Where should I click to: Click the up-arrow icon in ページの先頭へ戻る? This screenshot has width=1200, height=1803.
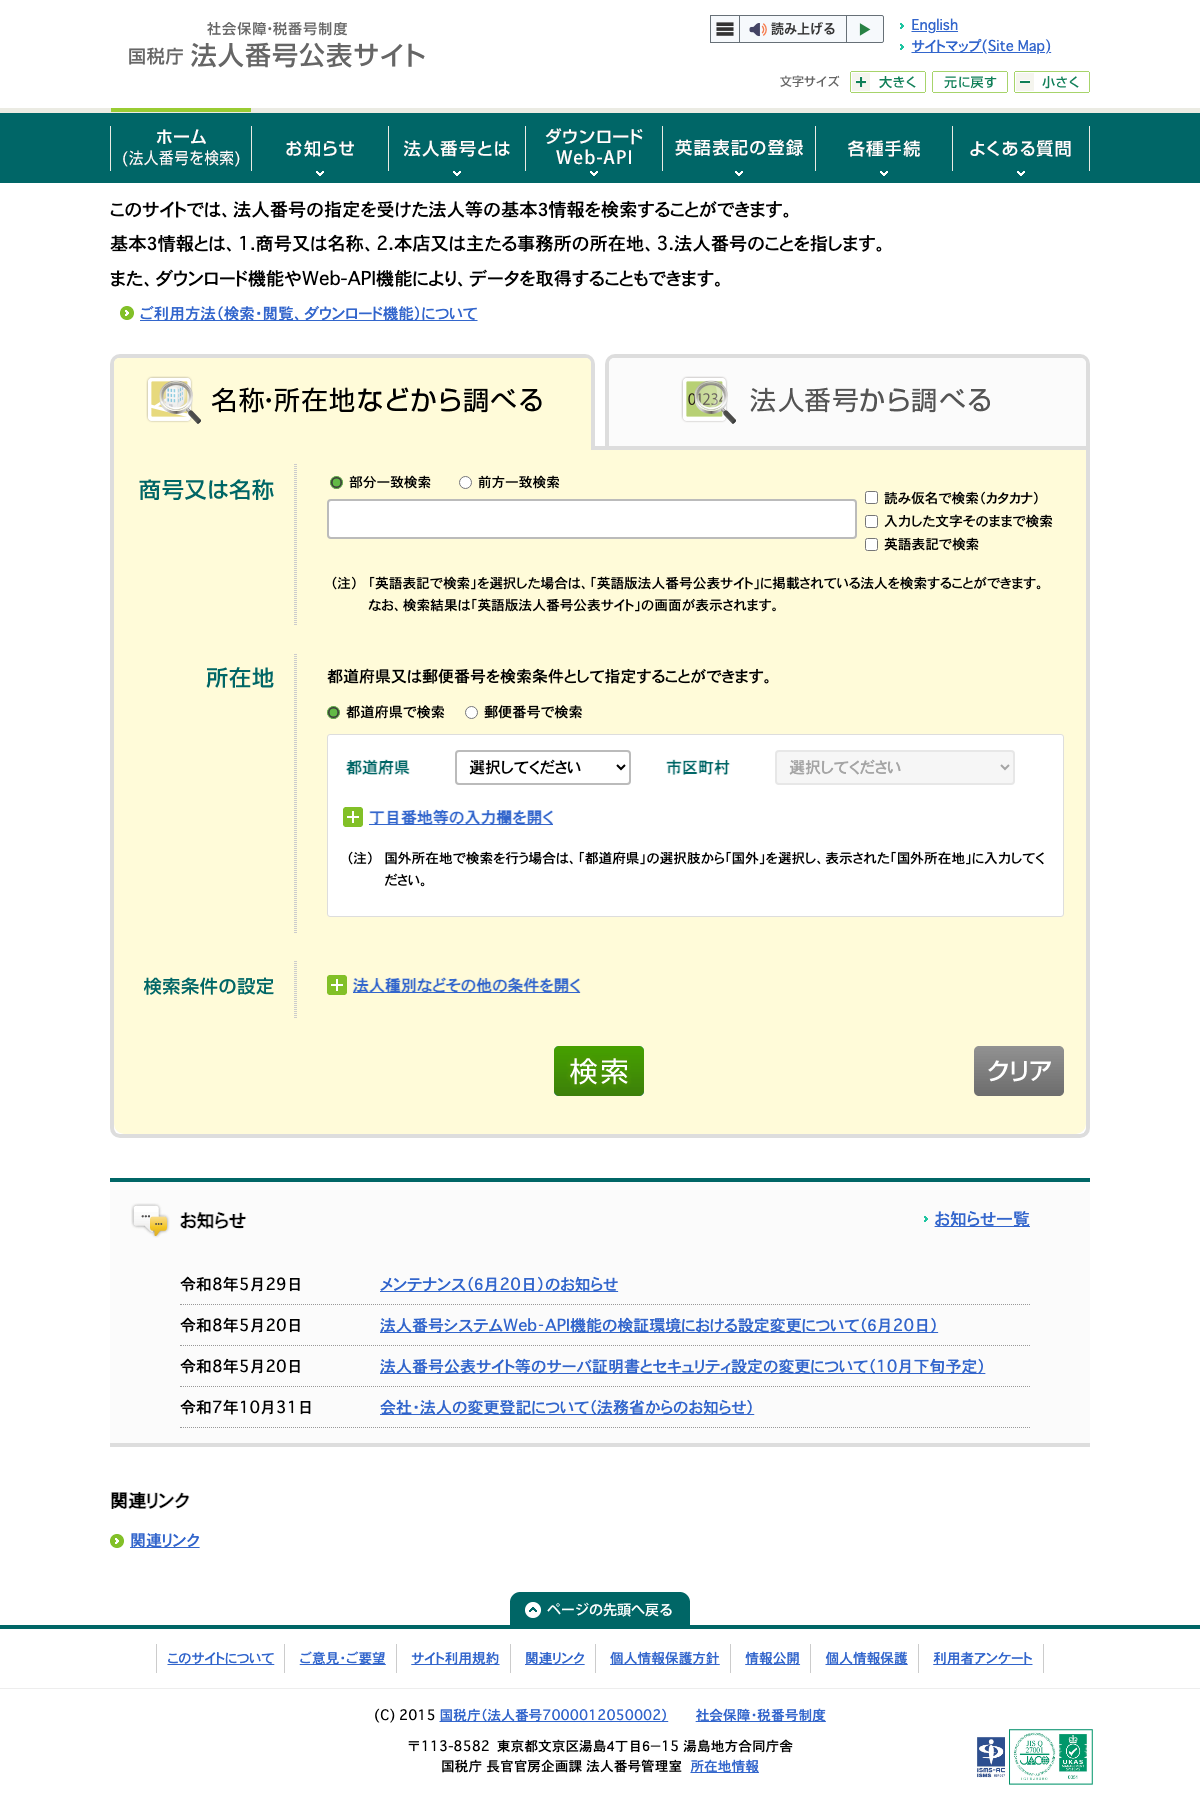pyautogui.click(x=533, y=1610)
